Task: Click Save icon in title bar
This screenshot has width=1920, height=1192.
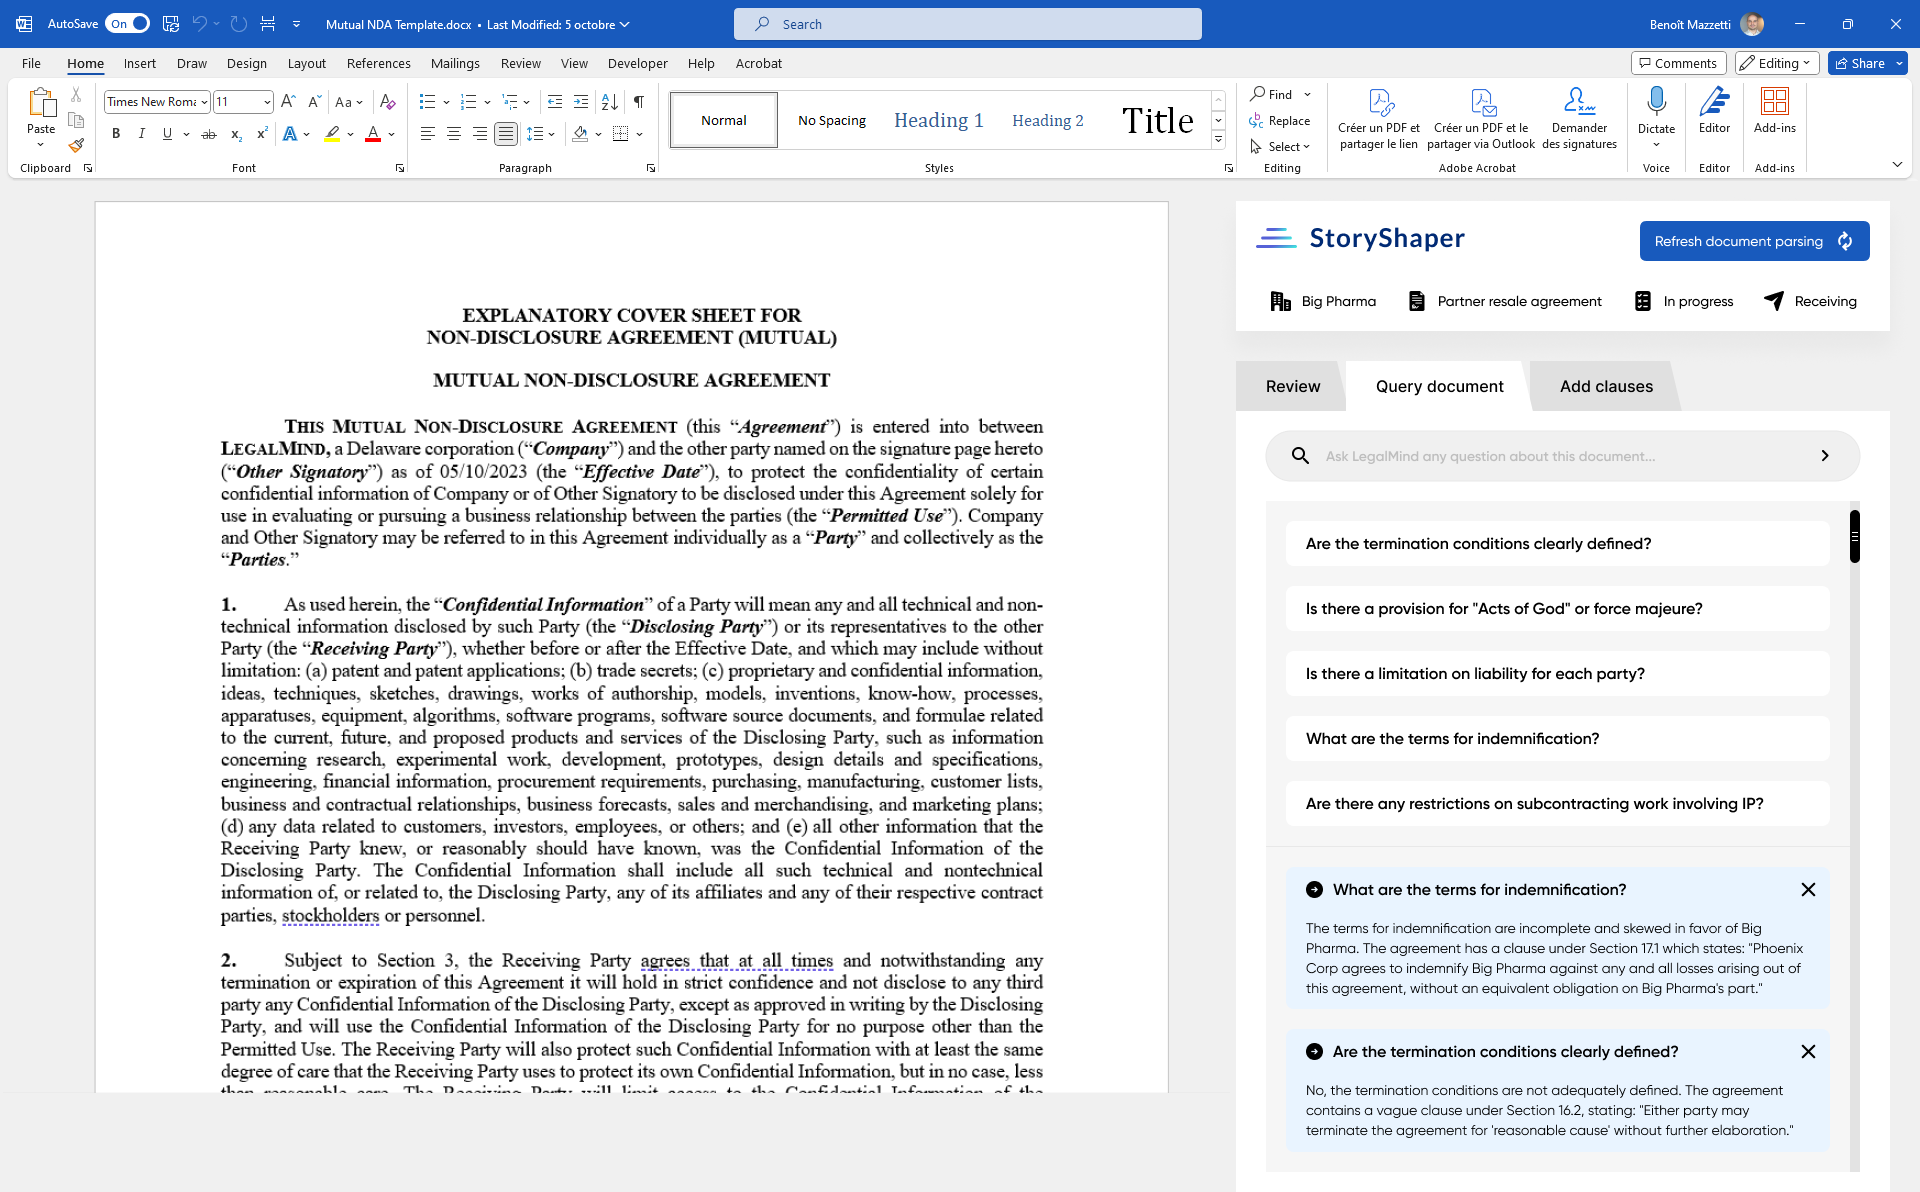Action: tap(171, 24)
